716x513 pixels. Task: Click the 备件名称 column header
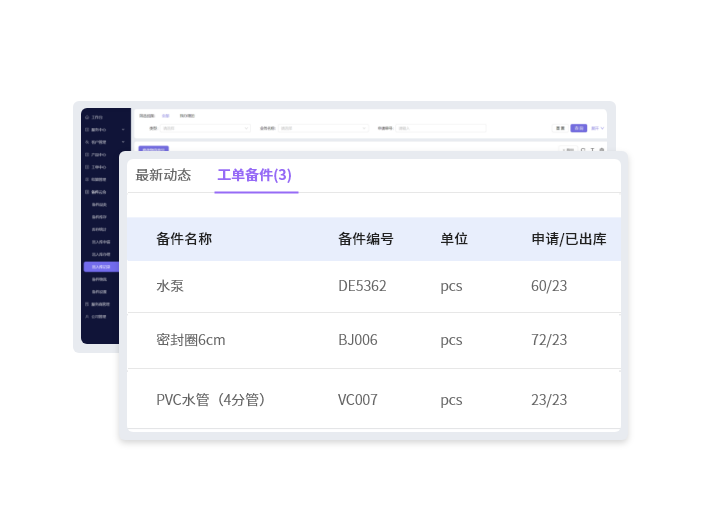(x=184, y=239)
